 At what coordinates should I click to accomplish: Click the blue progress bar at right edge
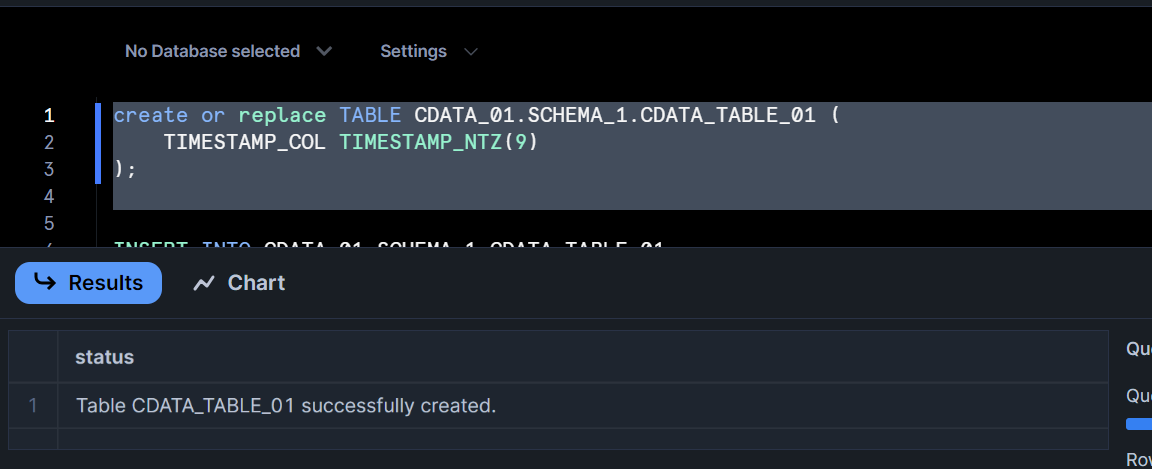pos(1139,424)
